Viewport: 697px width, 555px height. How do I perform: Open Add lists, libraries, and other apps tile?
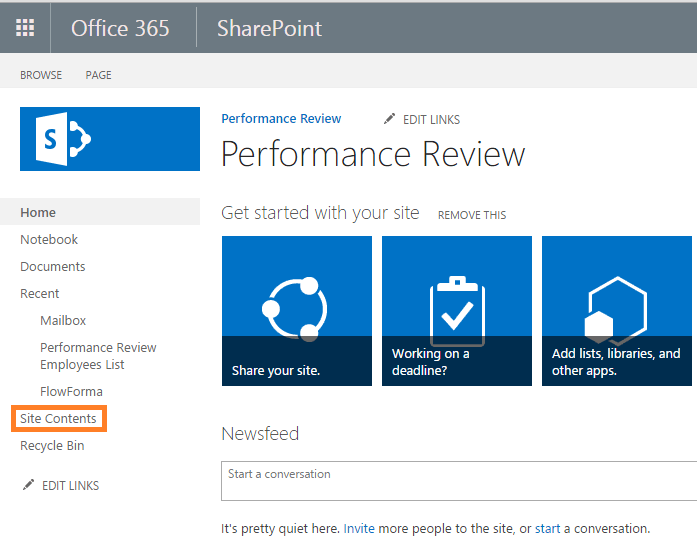tap(617, 311)
